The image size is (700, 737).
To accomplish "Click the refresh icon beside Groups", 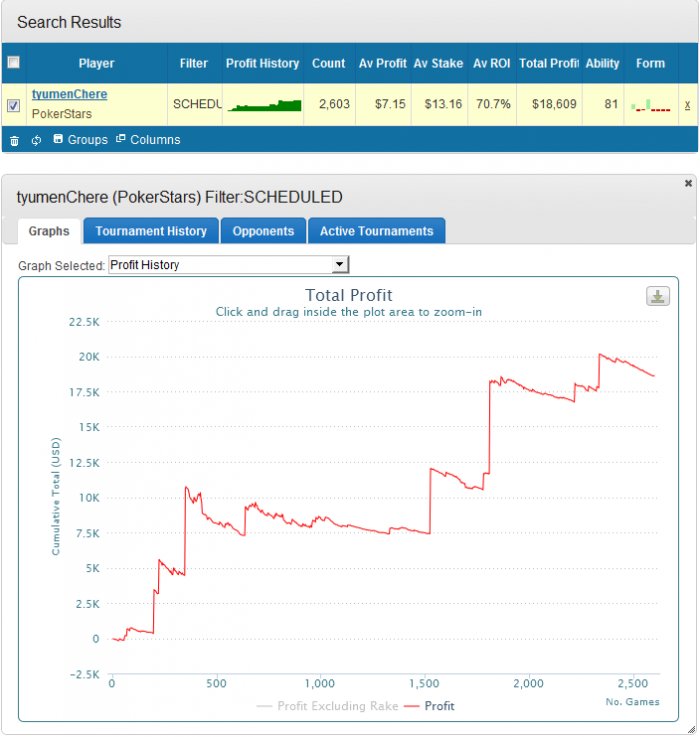I will [36, 140].
